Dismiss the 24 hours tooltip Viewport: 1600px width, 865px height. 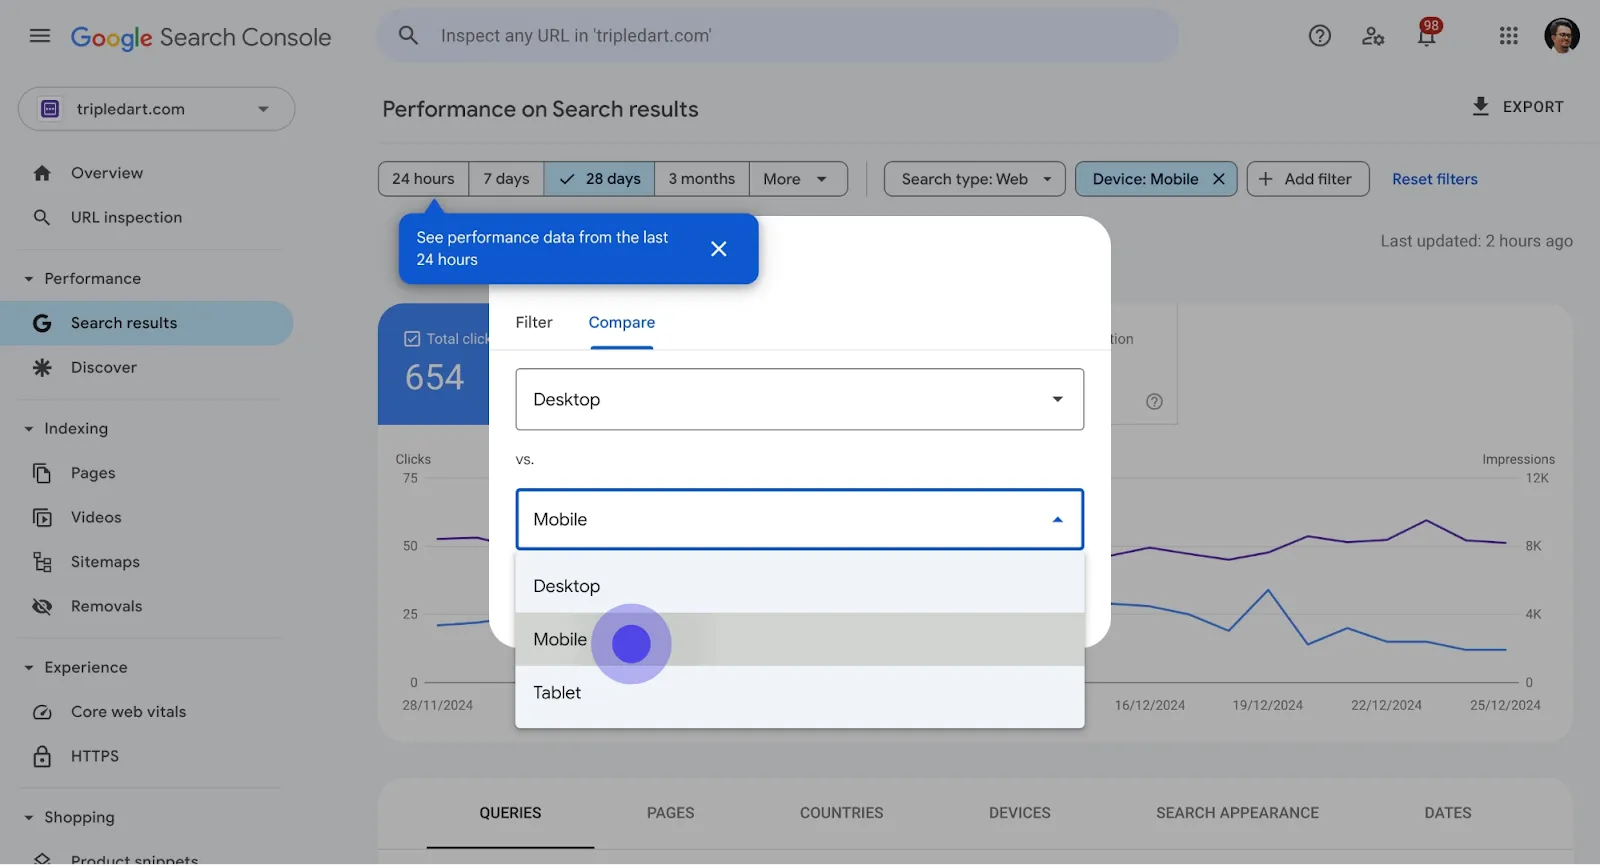[718, 249]
